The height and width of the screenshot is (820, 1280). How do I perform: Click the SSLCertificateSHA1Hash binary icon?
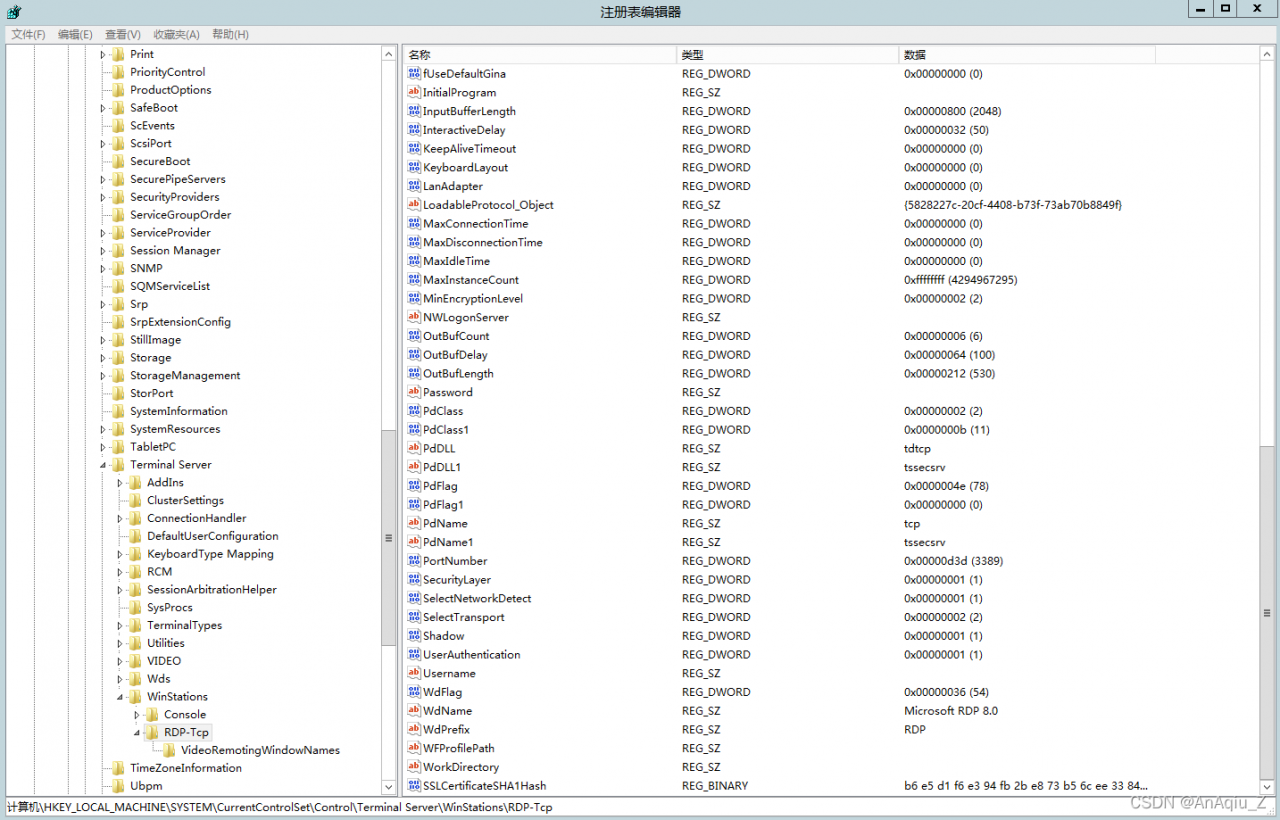coord(414,786)
